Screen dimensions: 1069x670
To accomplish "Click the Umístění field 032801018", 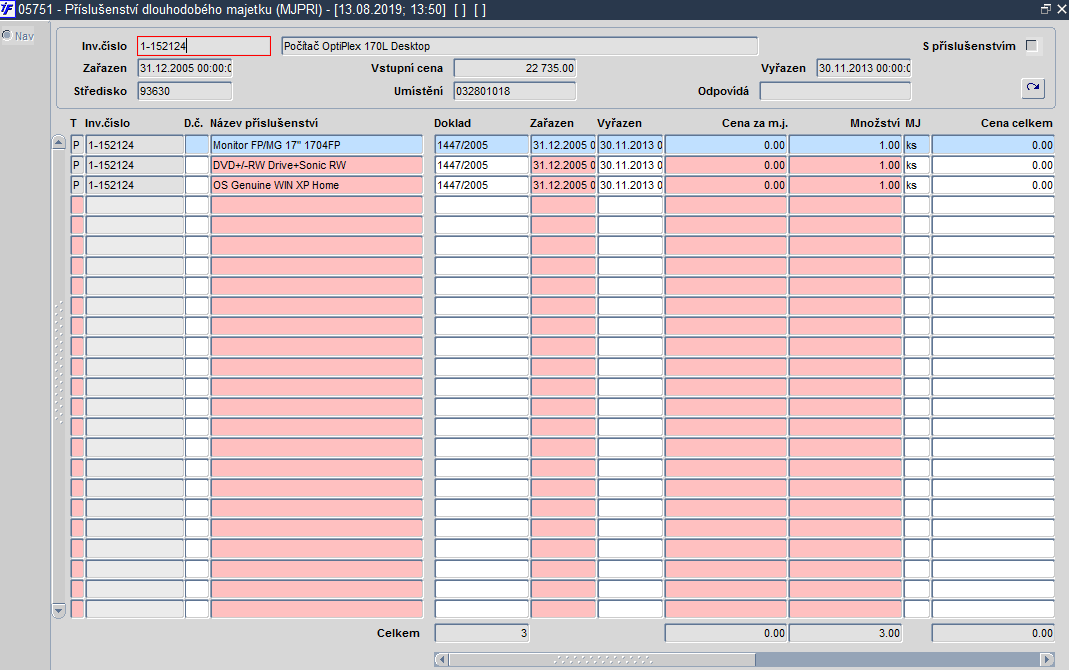I will click(x=515, y=91).
